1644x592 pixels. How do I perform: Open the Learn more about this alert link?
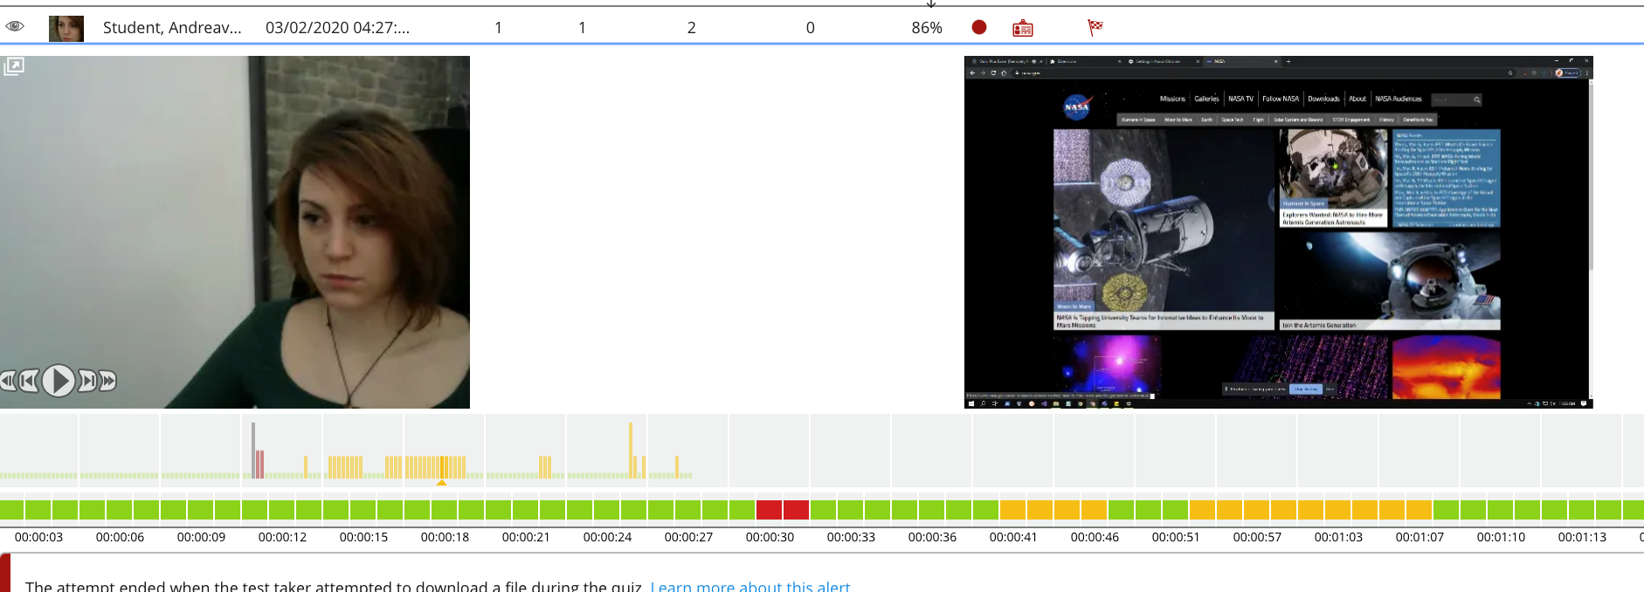(749, 586)
